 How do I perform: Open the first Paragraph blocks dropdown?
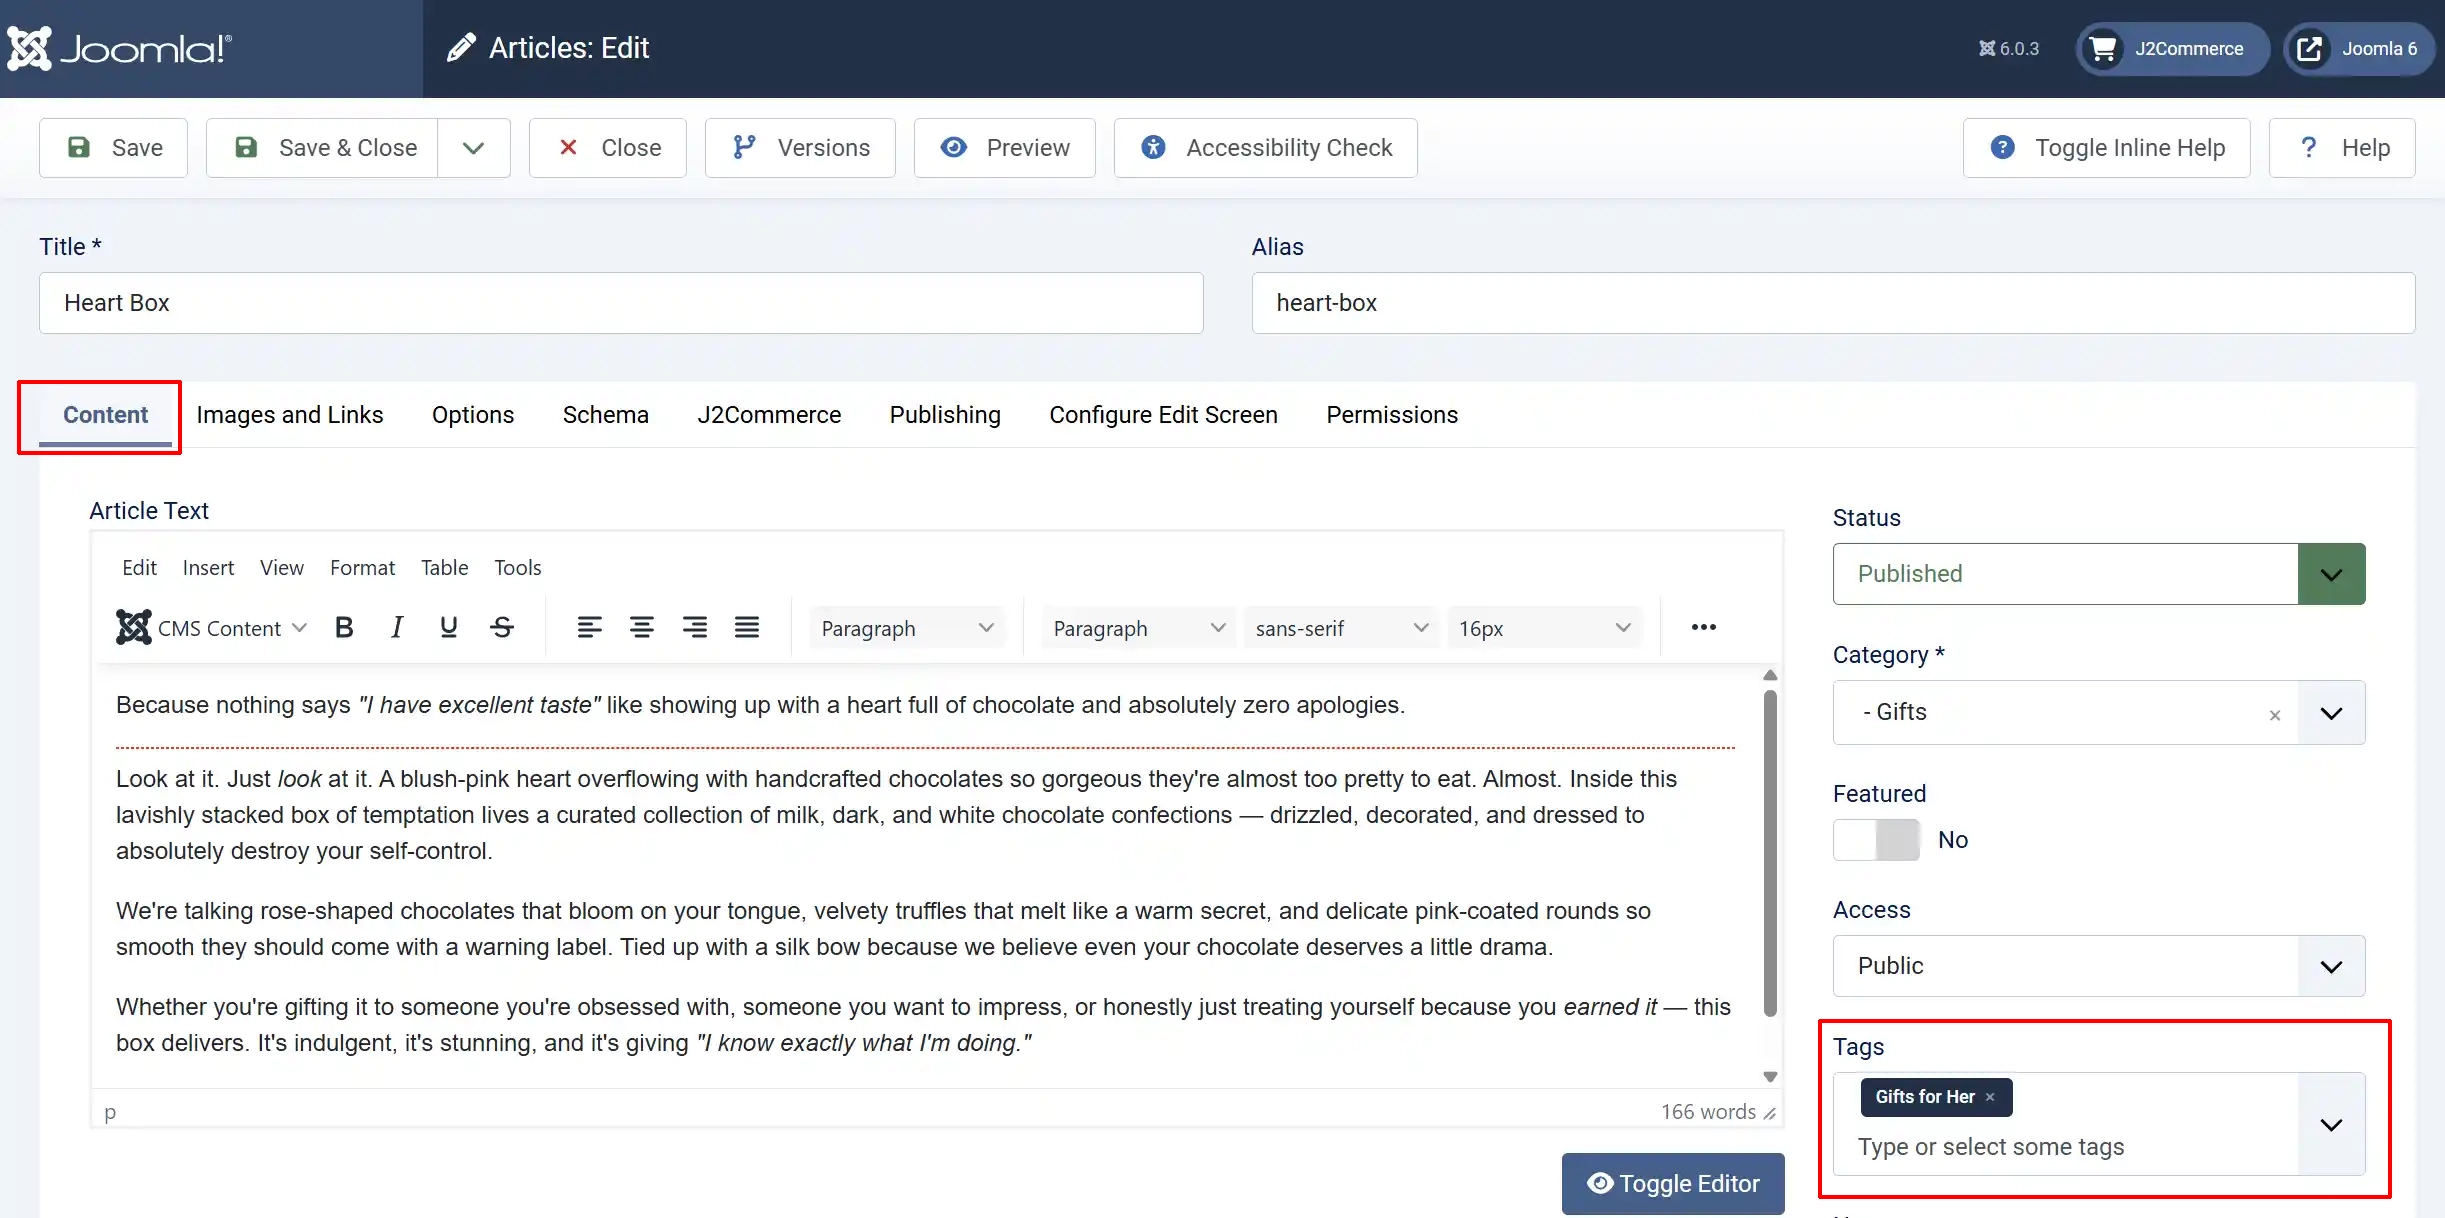[x=907, y=628]
